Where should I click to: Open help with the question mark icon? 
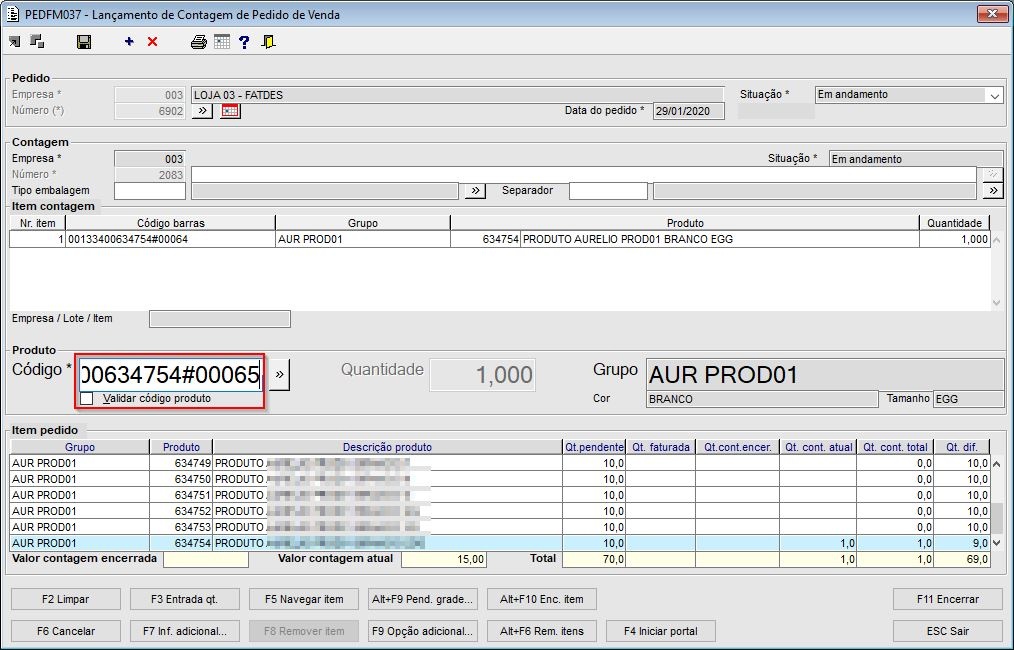pos(244,42)
